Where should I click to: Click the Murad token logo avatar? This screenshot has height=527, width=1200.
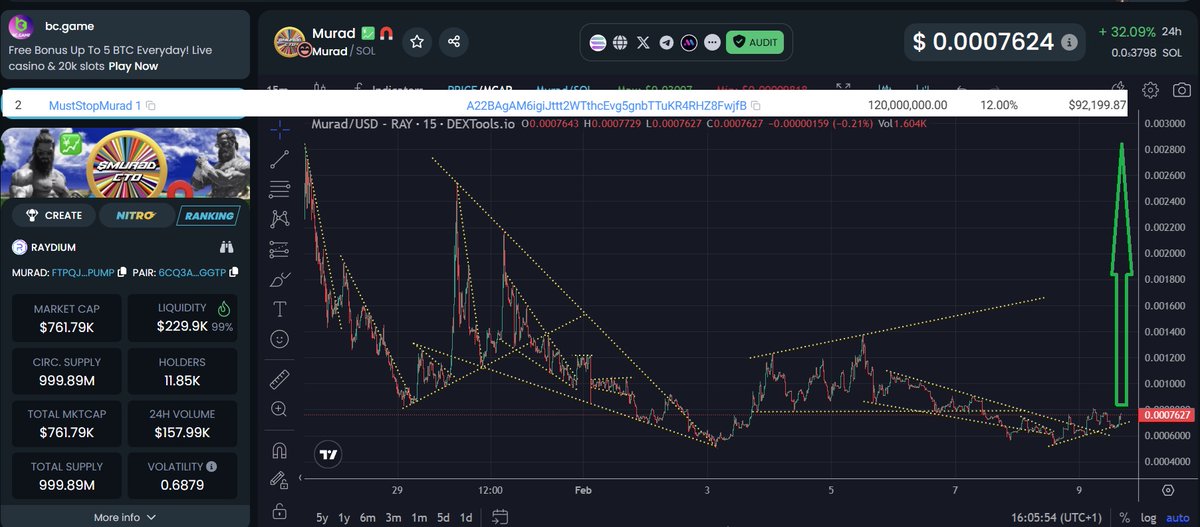[x=290, y=43]
